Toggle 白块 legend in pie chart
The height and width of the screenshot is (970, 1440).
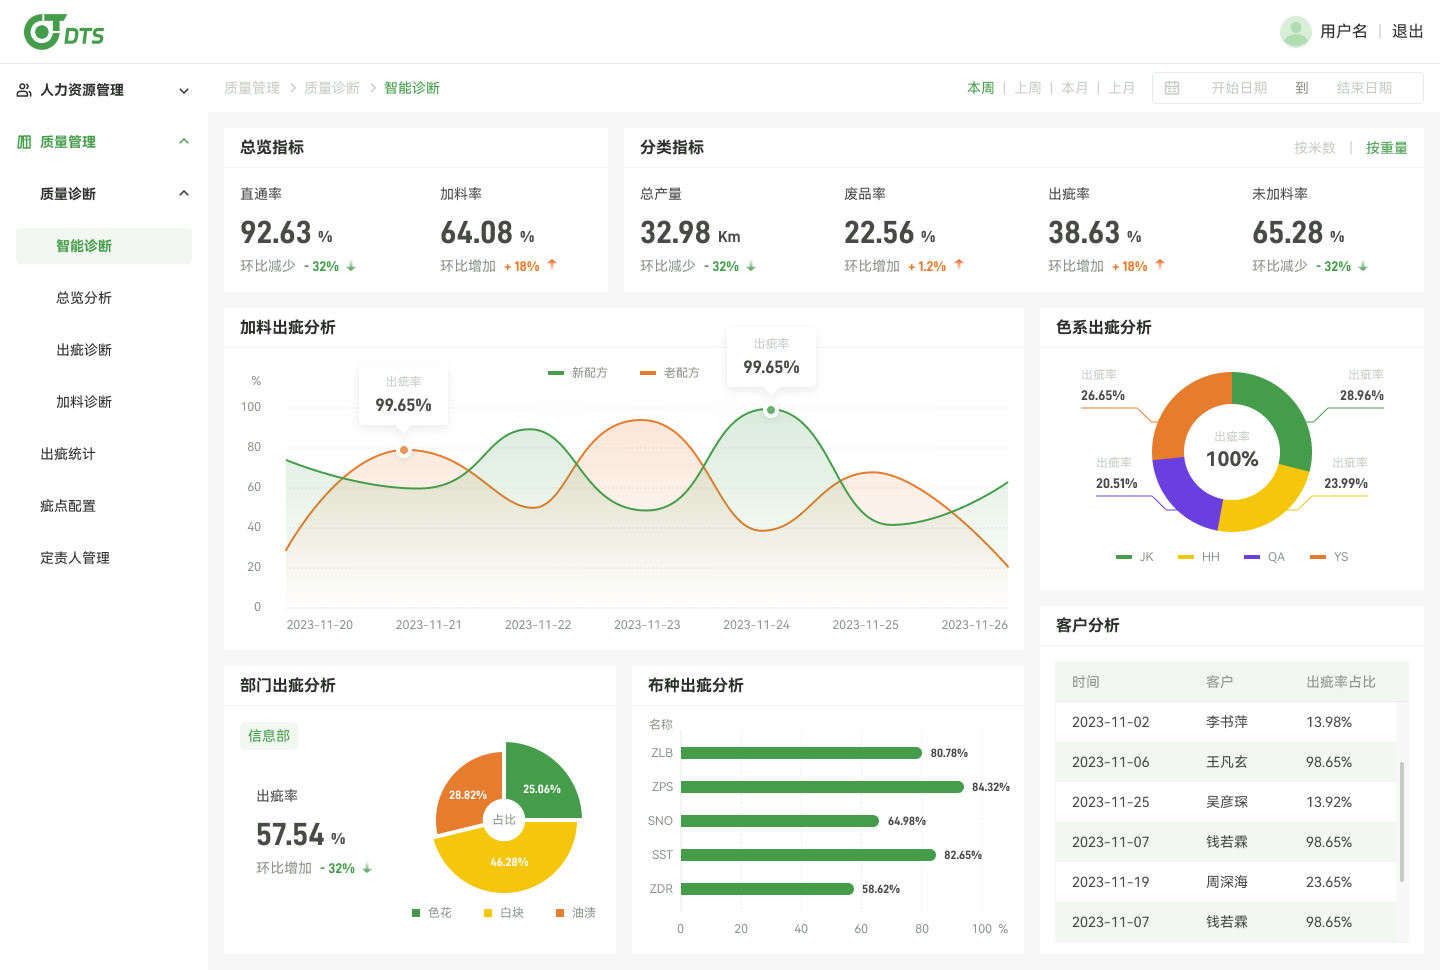504,913
